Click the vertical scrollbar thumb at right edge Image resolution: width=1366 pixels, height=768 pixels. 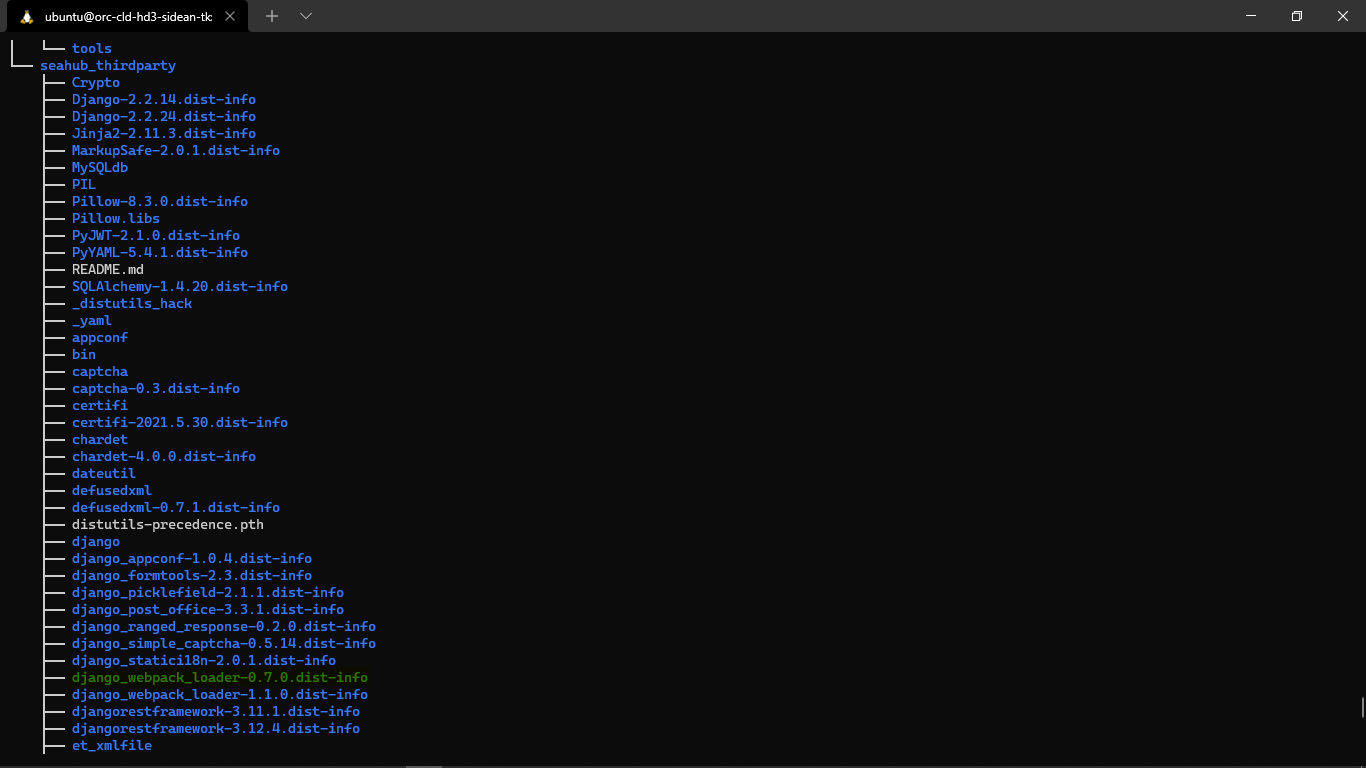pyautogui.click(x=1362, y=707)
